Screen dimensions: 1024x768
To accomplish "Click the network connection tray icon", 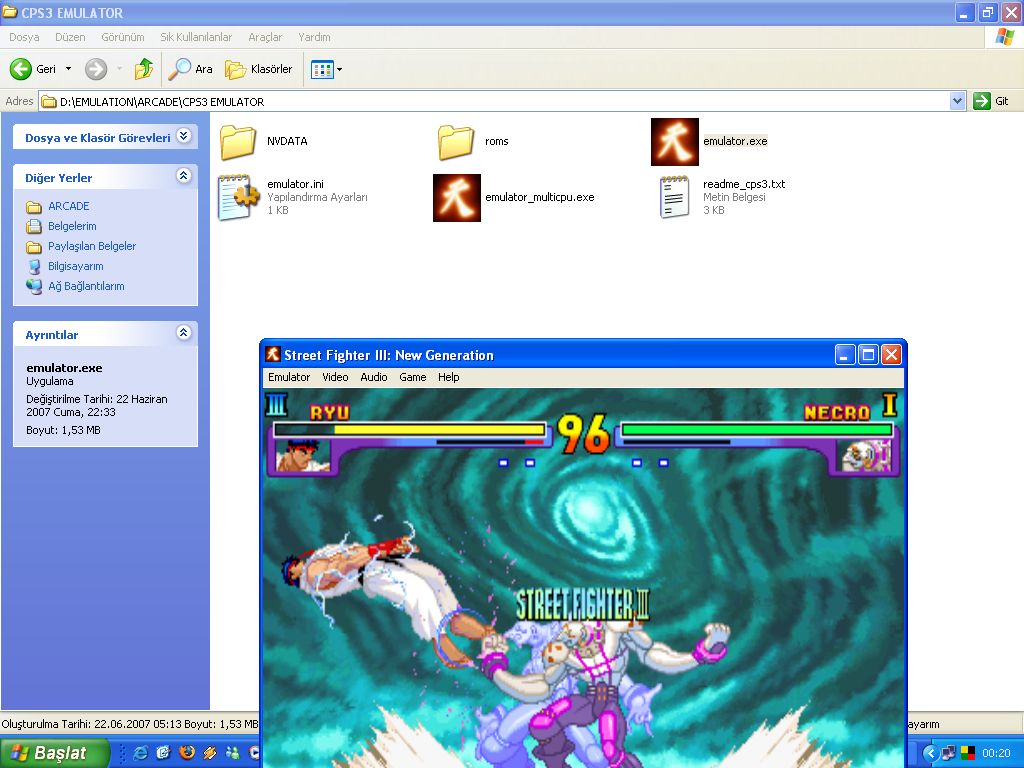I will pos(948,753).
